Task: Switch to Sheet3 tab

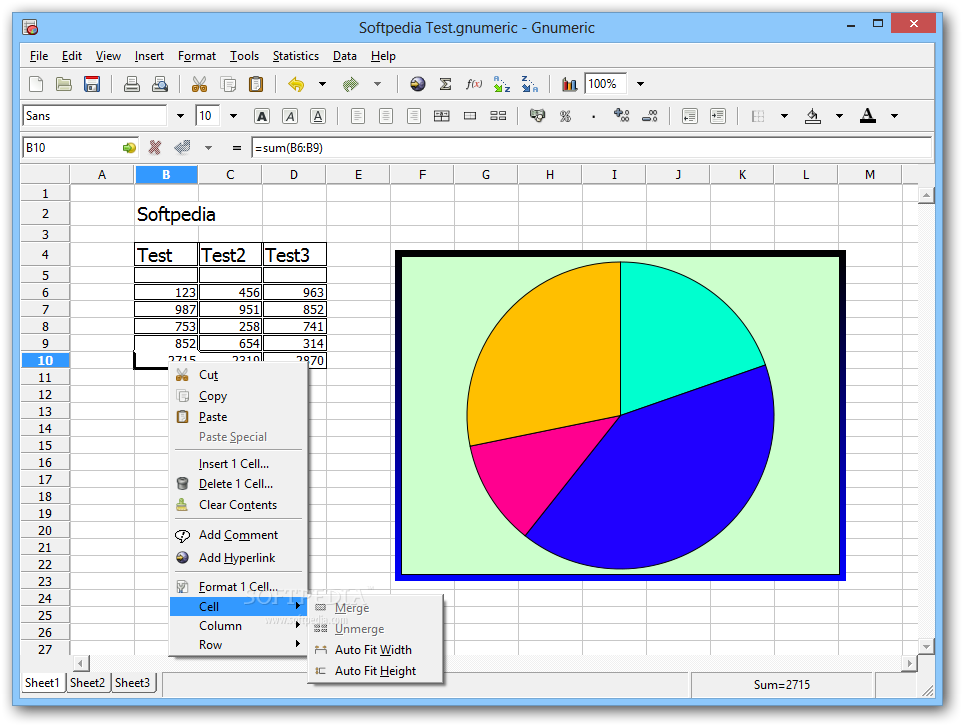Action: 133,683
